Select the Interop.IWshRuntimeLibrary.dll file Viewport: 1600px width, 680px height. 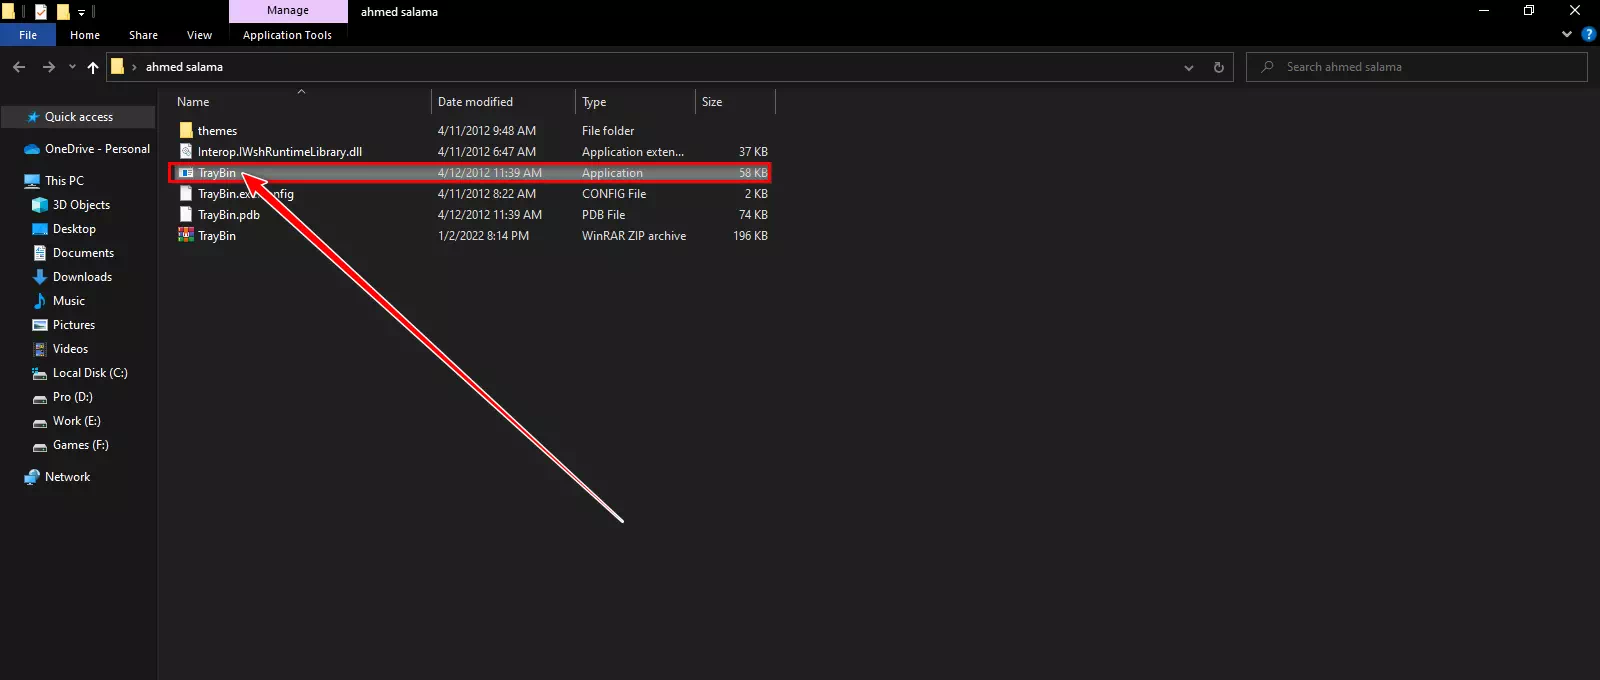tap(279, 152)
